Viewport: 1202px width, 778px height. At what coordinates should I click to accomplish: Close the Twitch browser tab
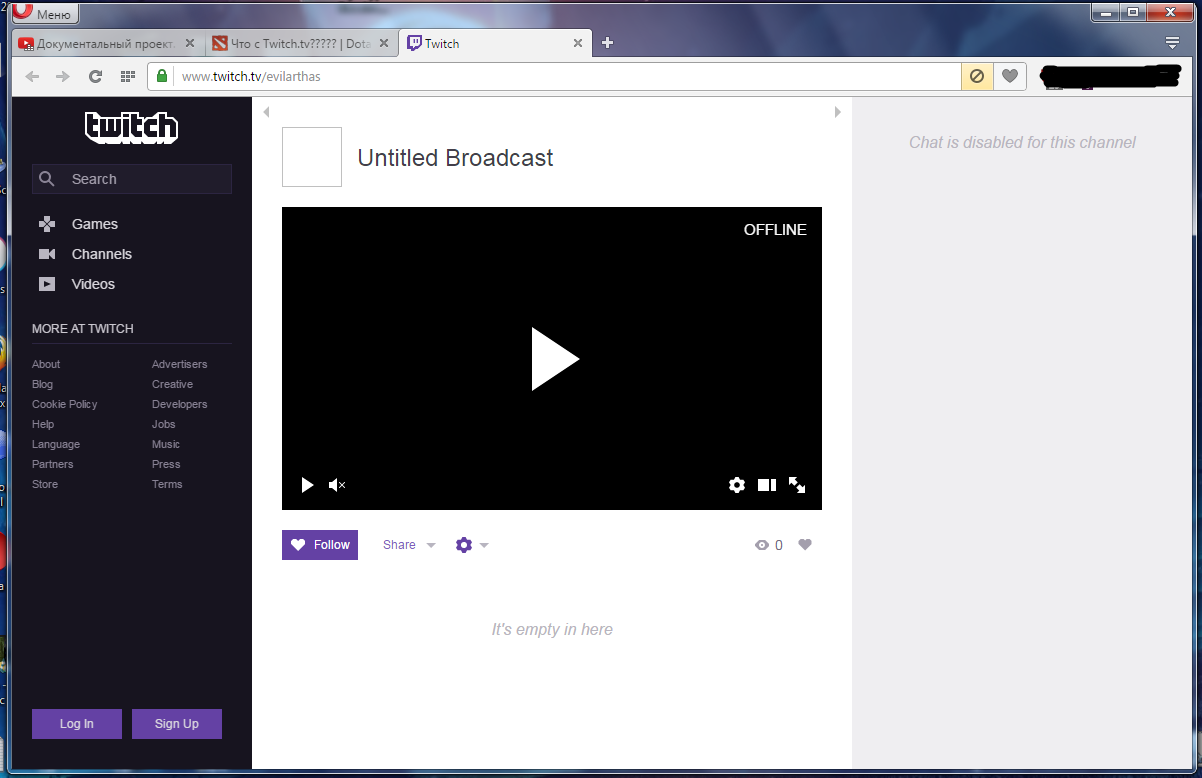[577, 44]
